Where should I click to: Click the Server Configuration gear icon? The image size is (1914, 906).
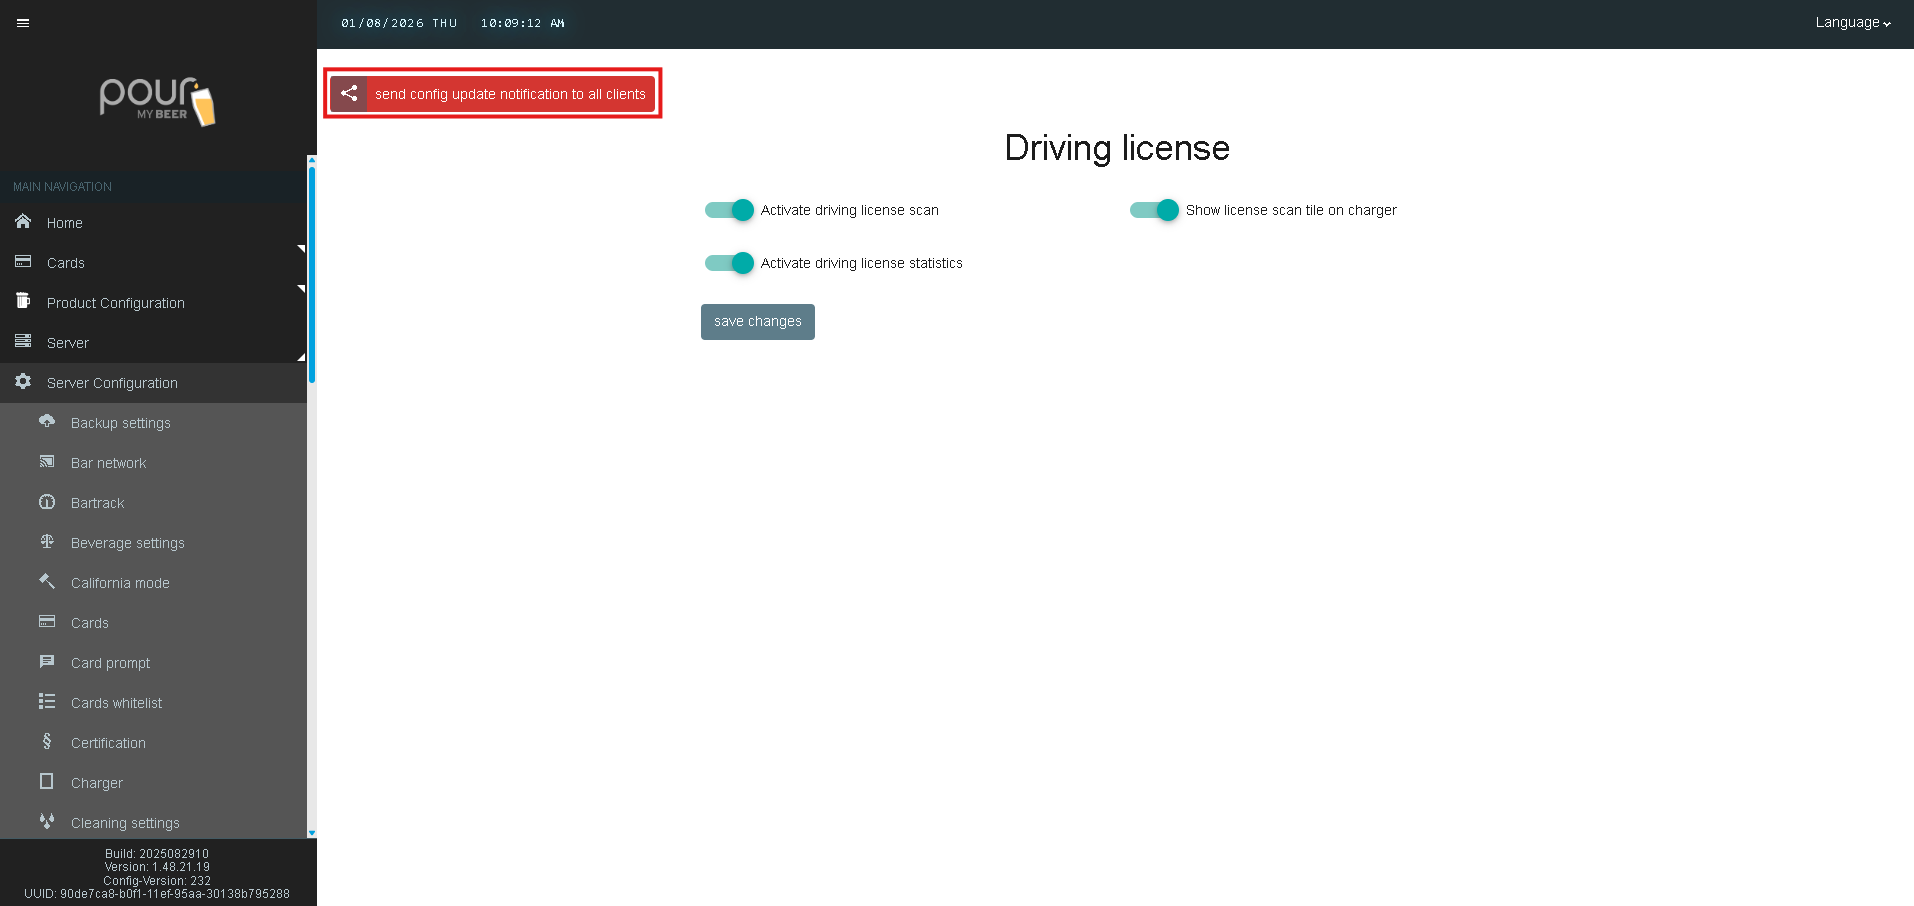23,382
